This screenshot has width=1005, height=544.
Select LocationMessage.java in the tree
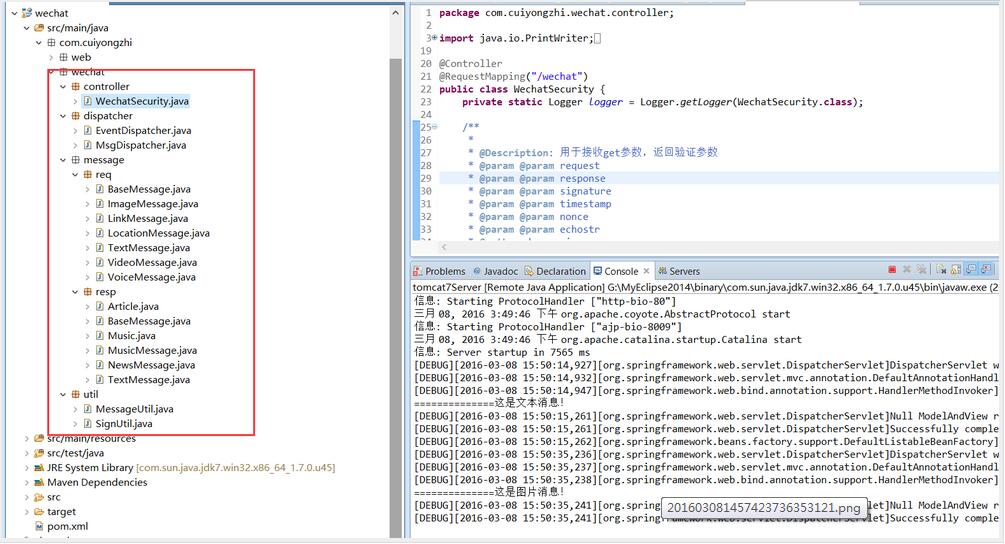click(x=158, y=233)
